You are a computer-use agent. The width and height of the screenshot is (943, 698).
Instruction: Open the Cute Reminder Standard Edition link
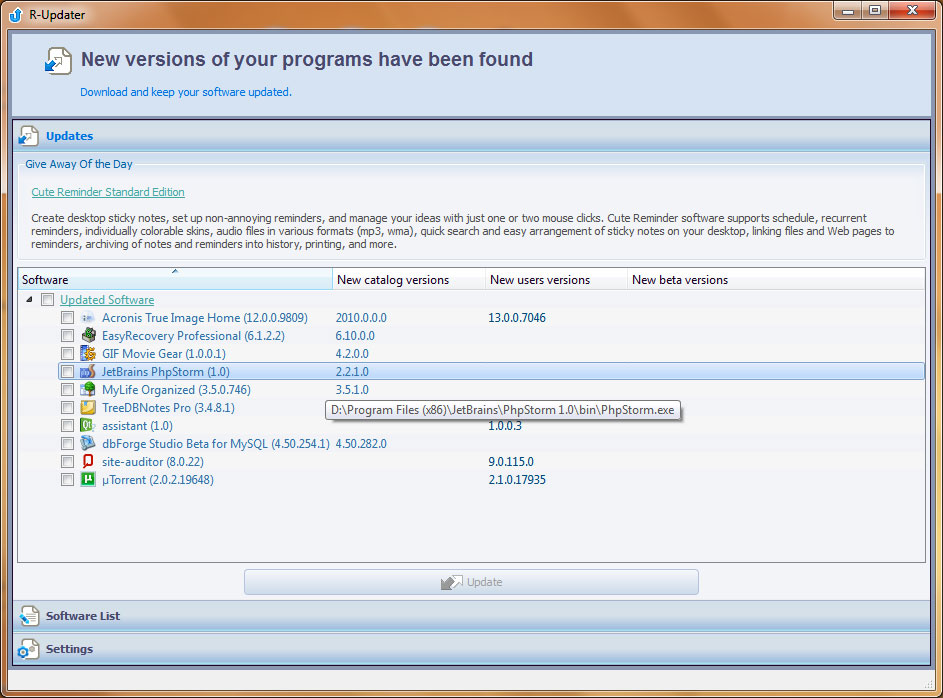108,192
